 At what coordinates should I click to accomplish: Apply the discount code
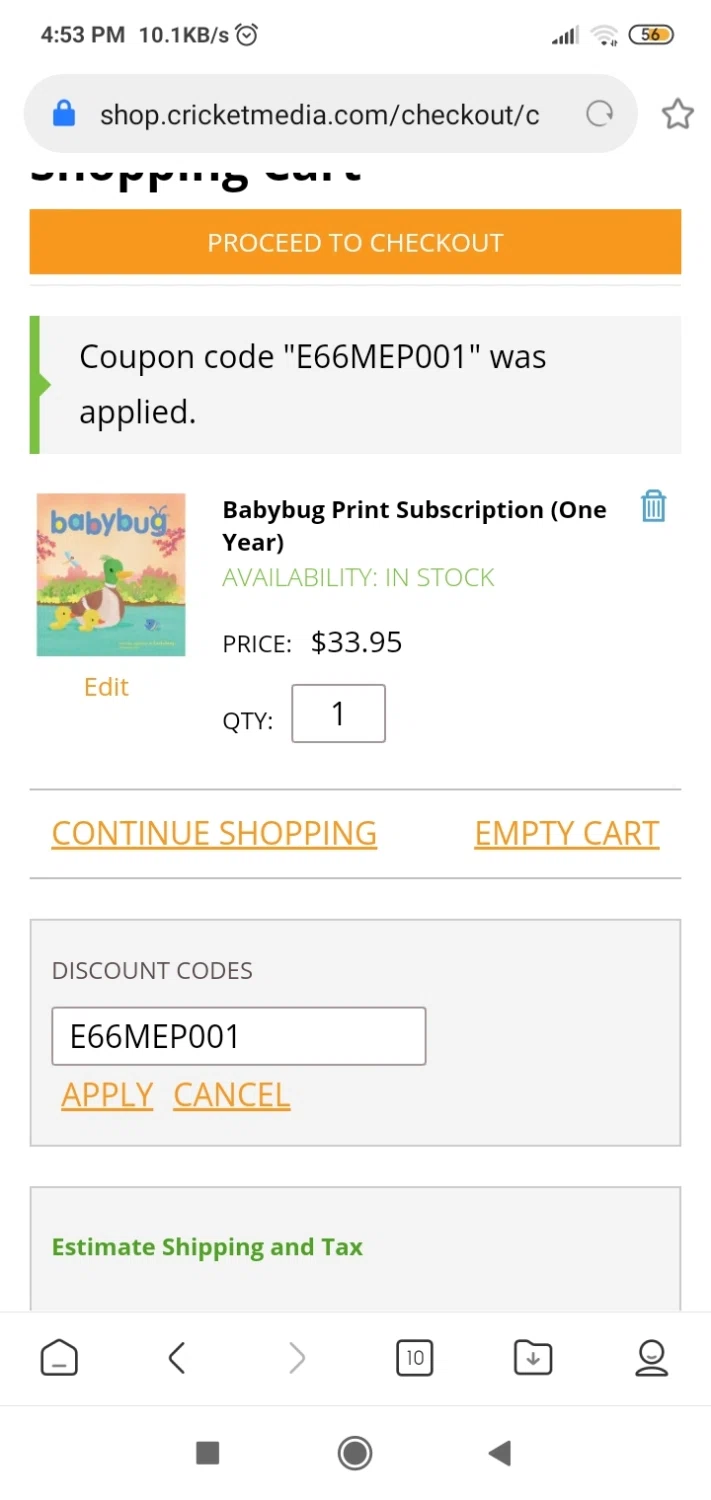[107, 1095]
